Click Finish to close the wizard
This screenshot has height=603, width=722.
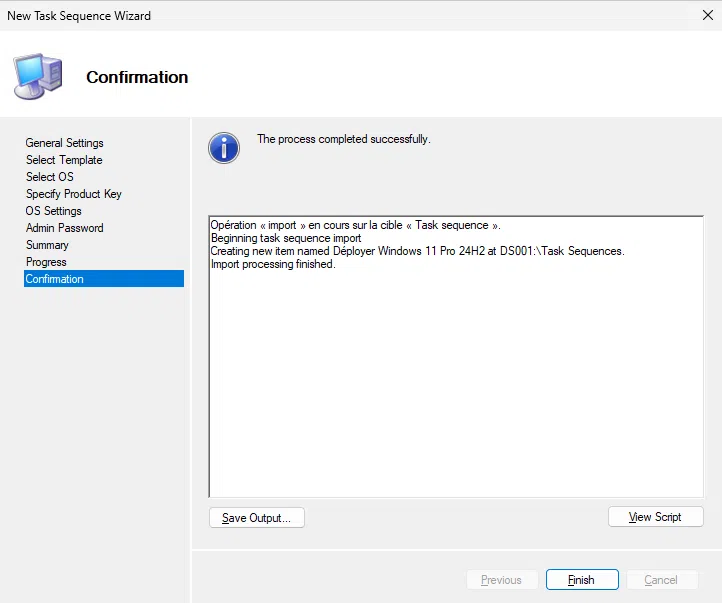(x=581, y=580)
